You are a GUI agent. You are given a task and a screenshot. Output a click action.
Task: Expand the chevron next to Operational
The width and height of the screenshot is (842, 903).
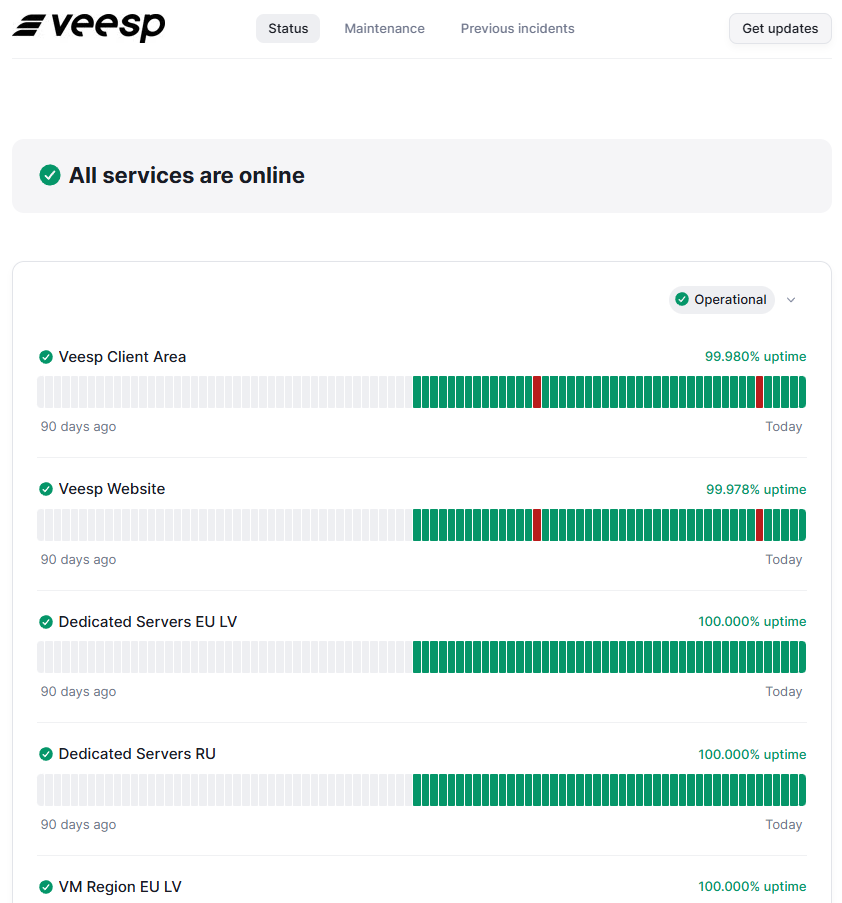(x=791, y=300)
